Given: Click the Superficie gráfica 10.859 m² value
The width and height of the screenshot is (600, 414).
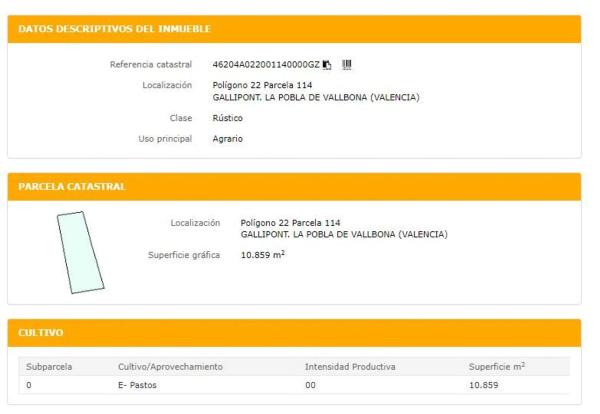Looking at the screenshot, I should tap(264, 255).
